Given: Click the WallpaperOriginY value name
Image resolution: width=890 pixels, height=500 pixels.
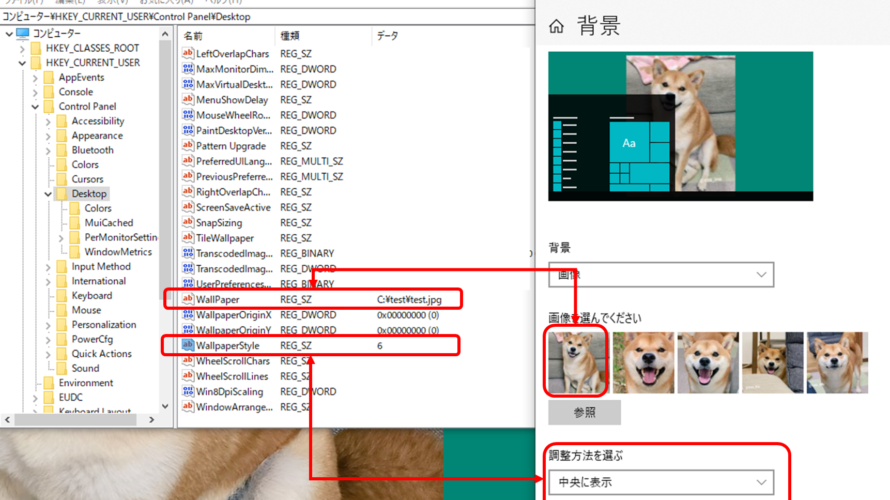Looking at the screenshot, I should 234,330.
